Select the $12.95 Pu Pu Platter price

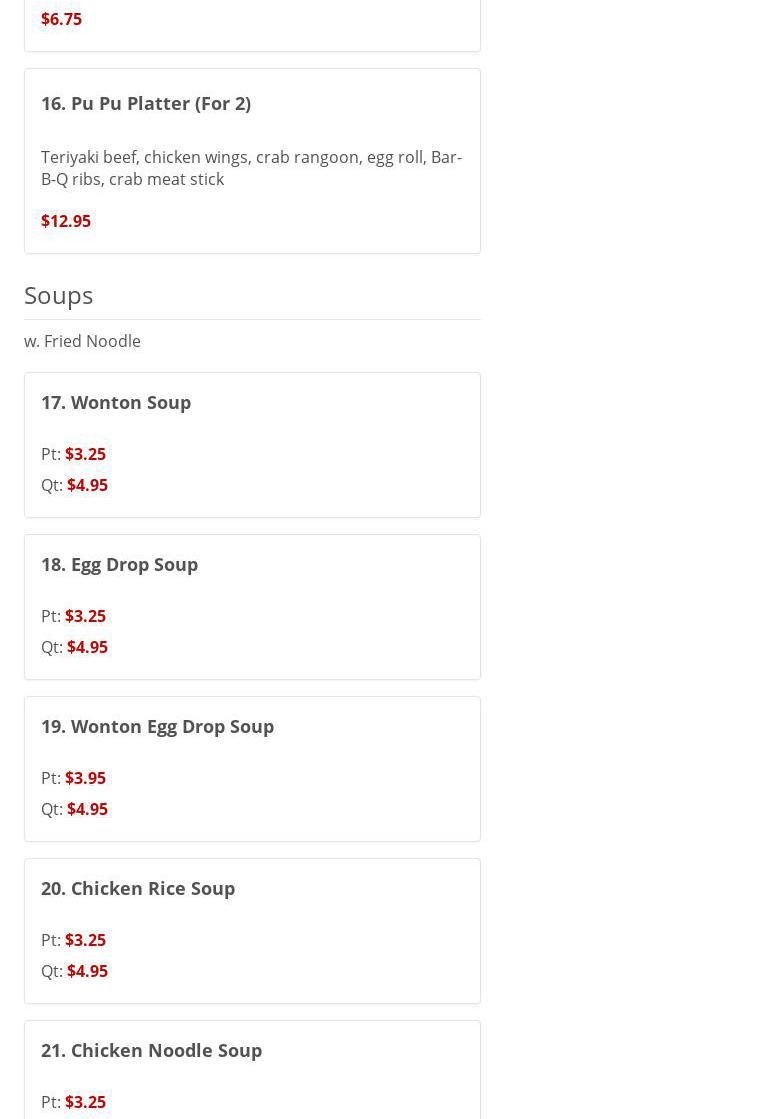pos(66,221)
